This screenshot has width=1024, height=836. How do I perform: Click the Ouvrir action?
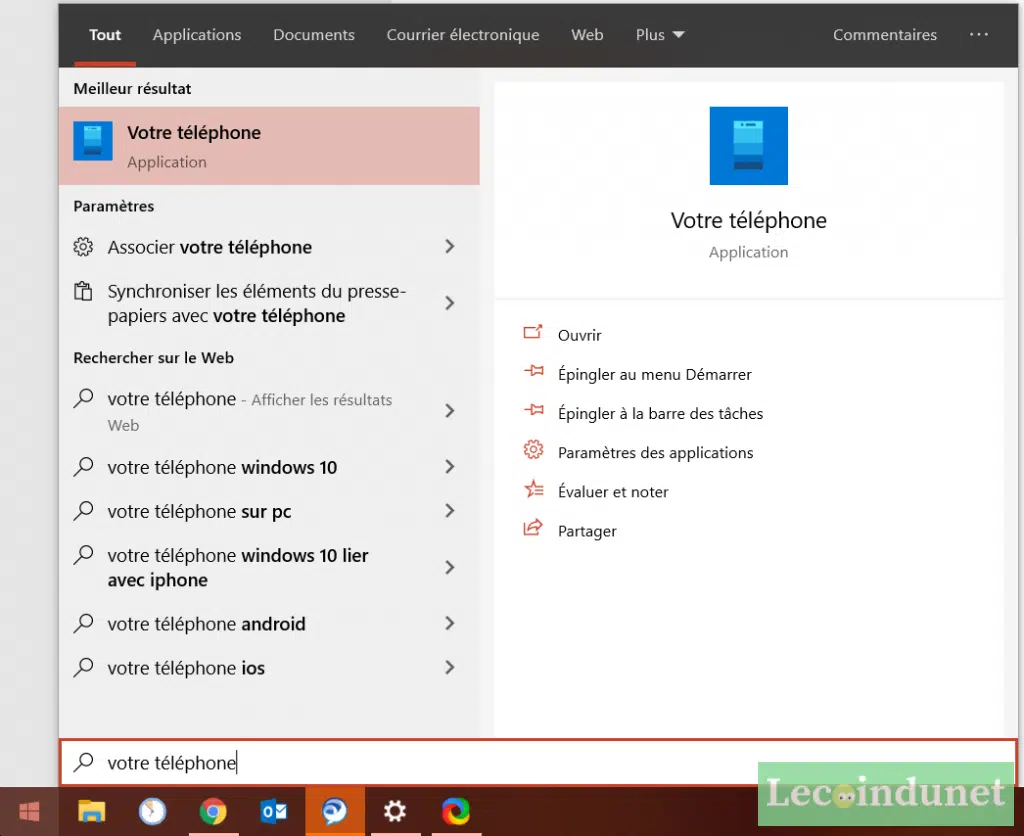click(579, 335)
